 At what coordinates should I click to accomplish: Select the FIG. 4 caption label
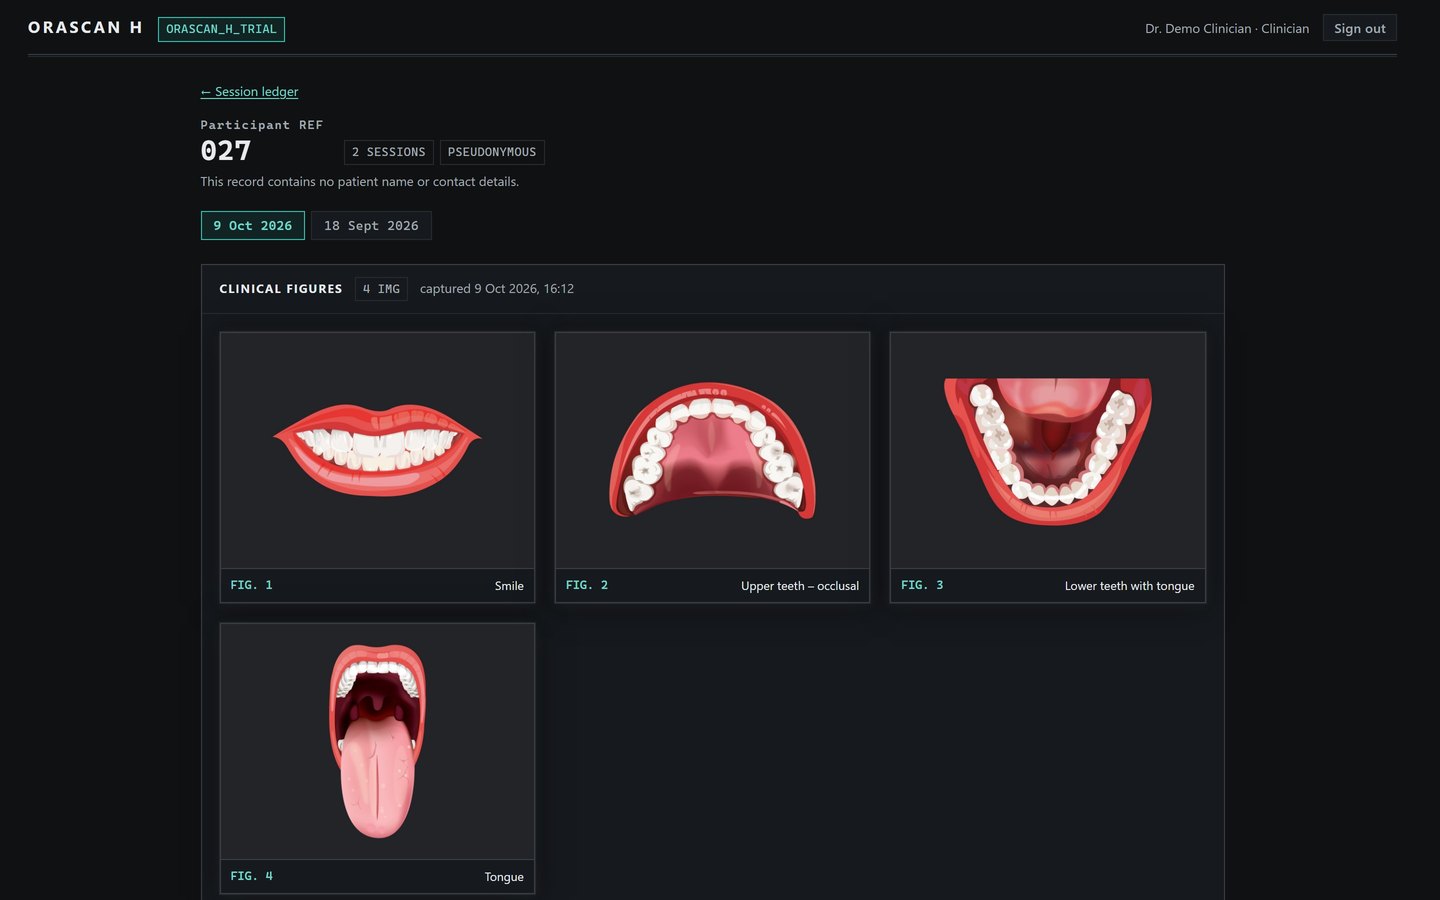pos(252,876)
